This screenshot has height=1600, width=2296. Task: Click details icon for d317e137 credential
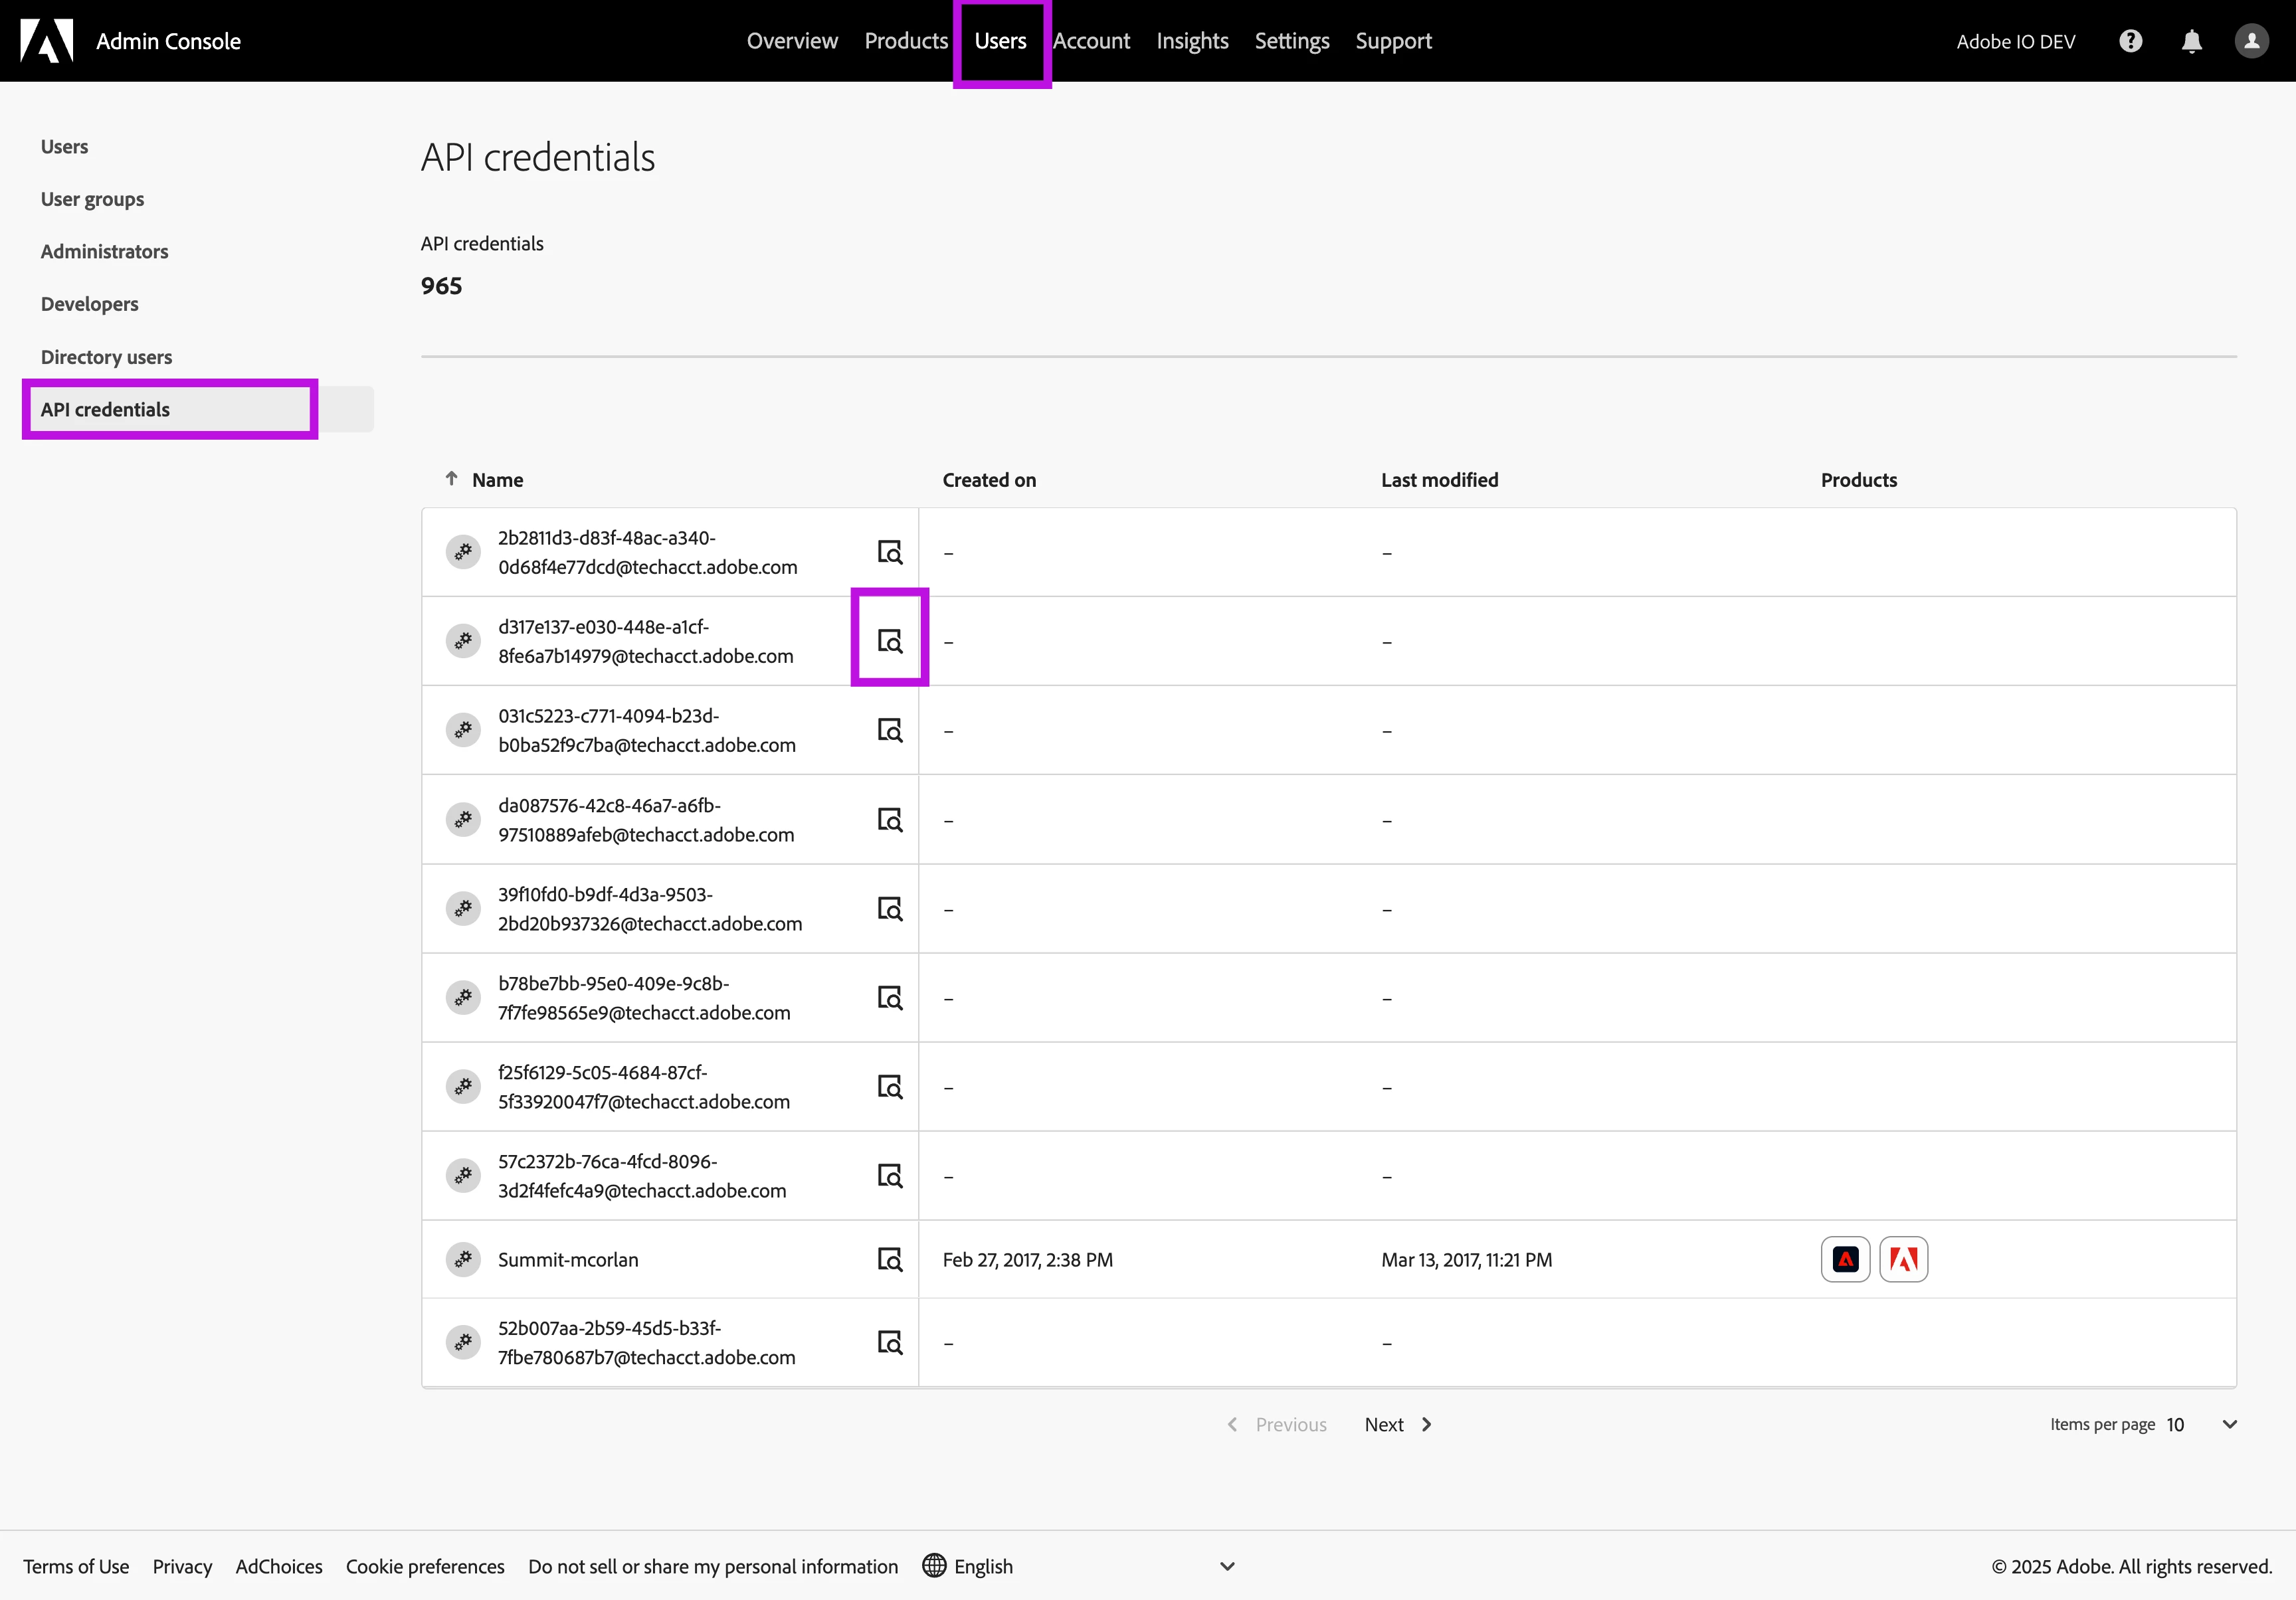click(x=889, y=641)
